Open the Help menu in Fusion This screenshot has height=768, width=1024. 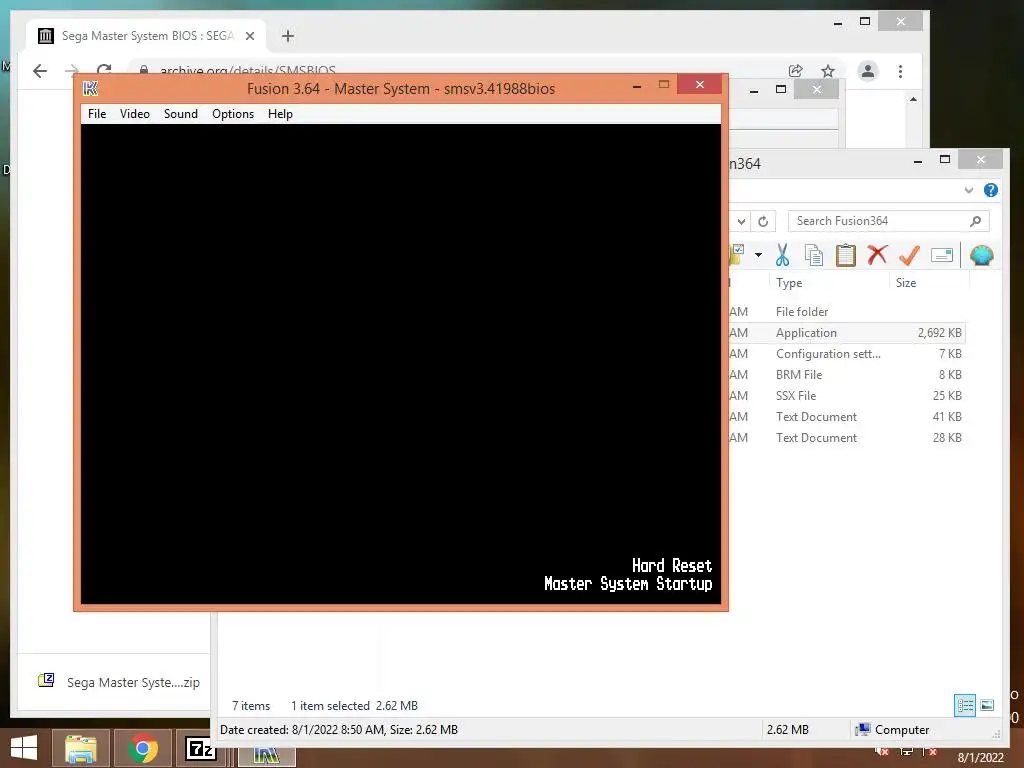pos(280,114)
